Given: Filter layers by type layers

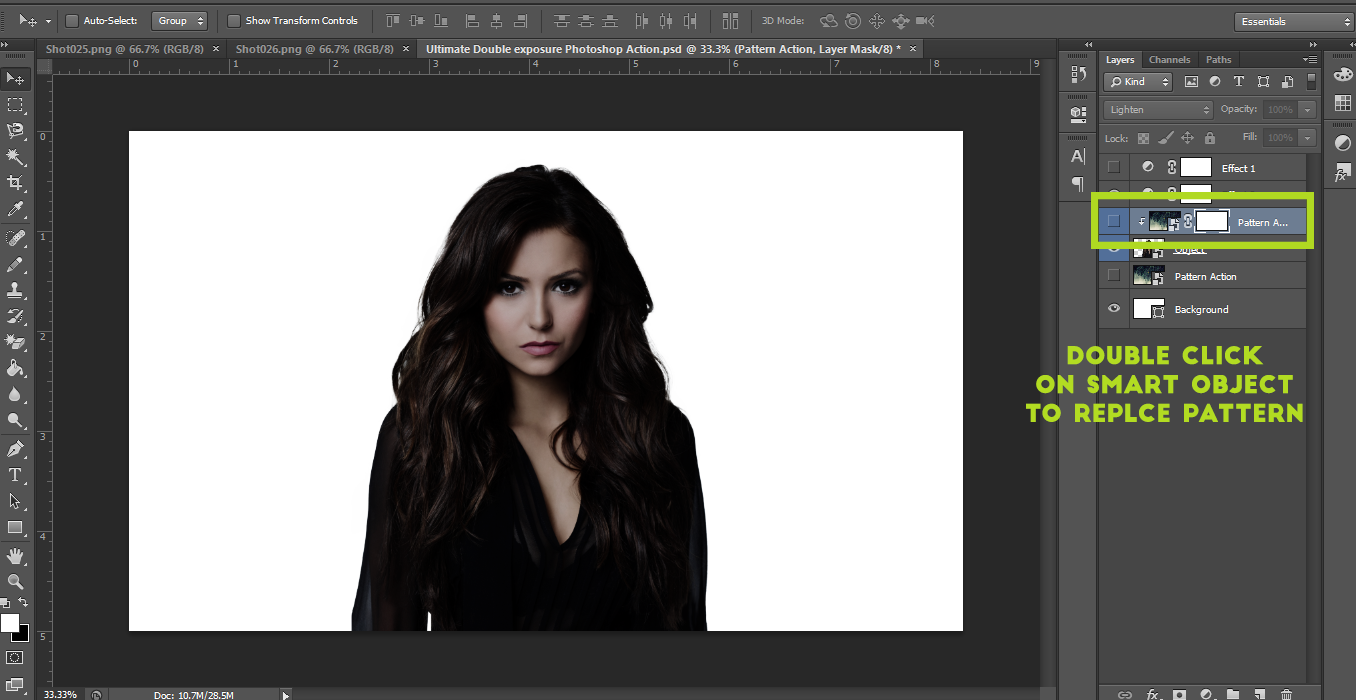Looking at the screenshot, I should (x=1239, y=82).
